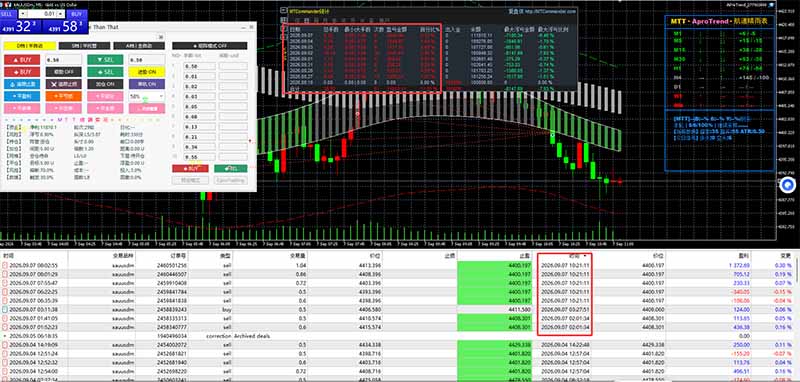The height and width of the screenshot is (382, 800).
Task: Open the MTCommander.com link
Action: pyautogui.click(x=552, y=11)
